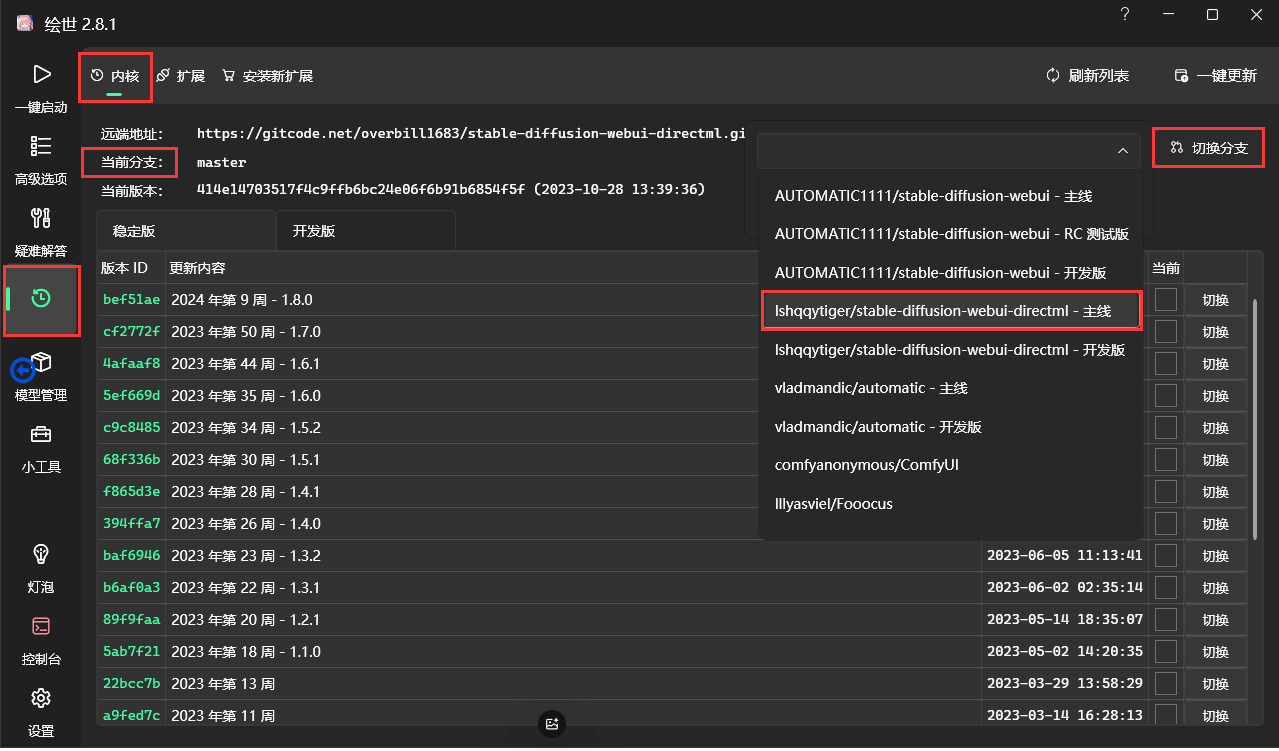Check the 当前 box for version 89f9faa
This screenshot has width=1279, height=751.
tap(1166, 620)
